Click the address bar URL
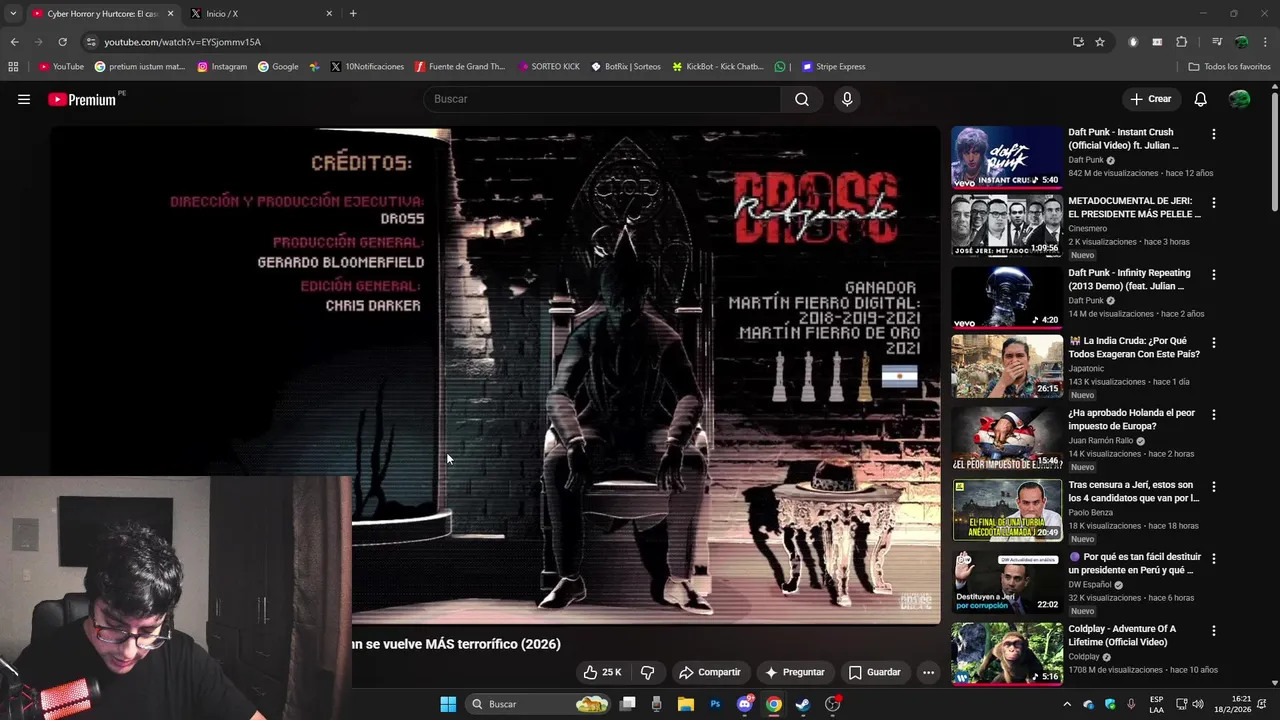1280x720 pixels. click(x=182, y=42)
